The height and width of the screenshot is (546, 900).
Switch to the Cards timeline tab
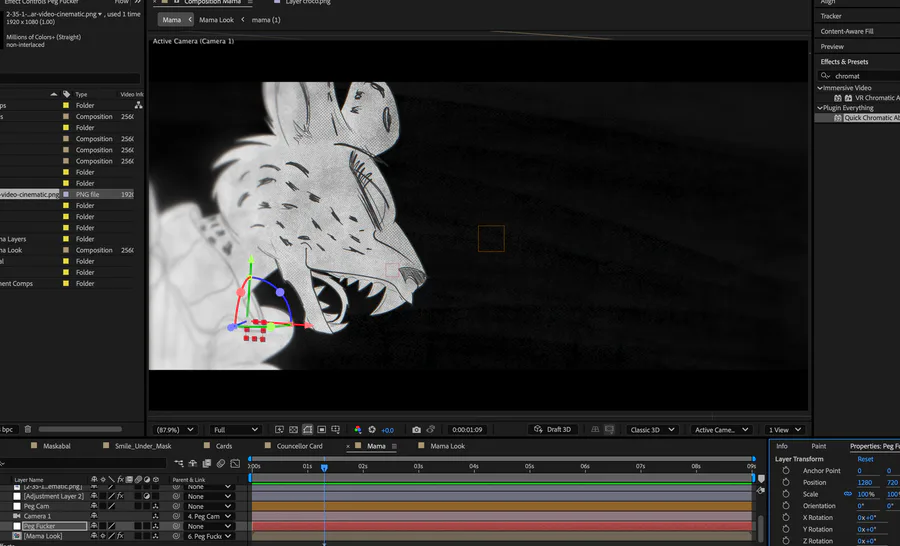tap(224, 446)
